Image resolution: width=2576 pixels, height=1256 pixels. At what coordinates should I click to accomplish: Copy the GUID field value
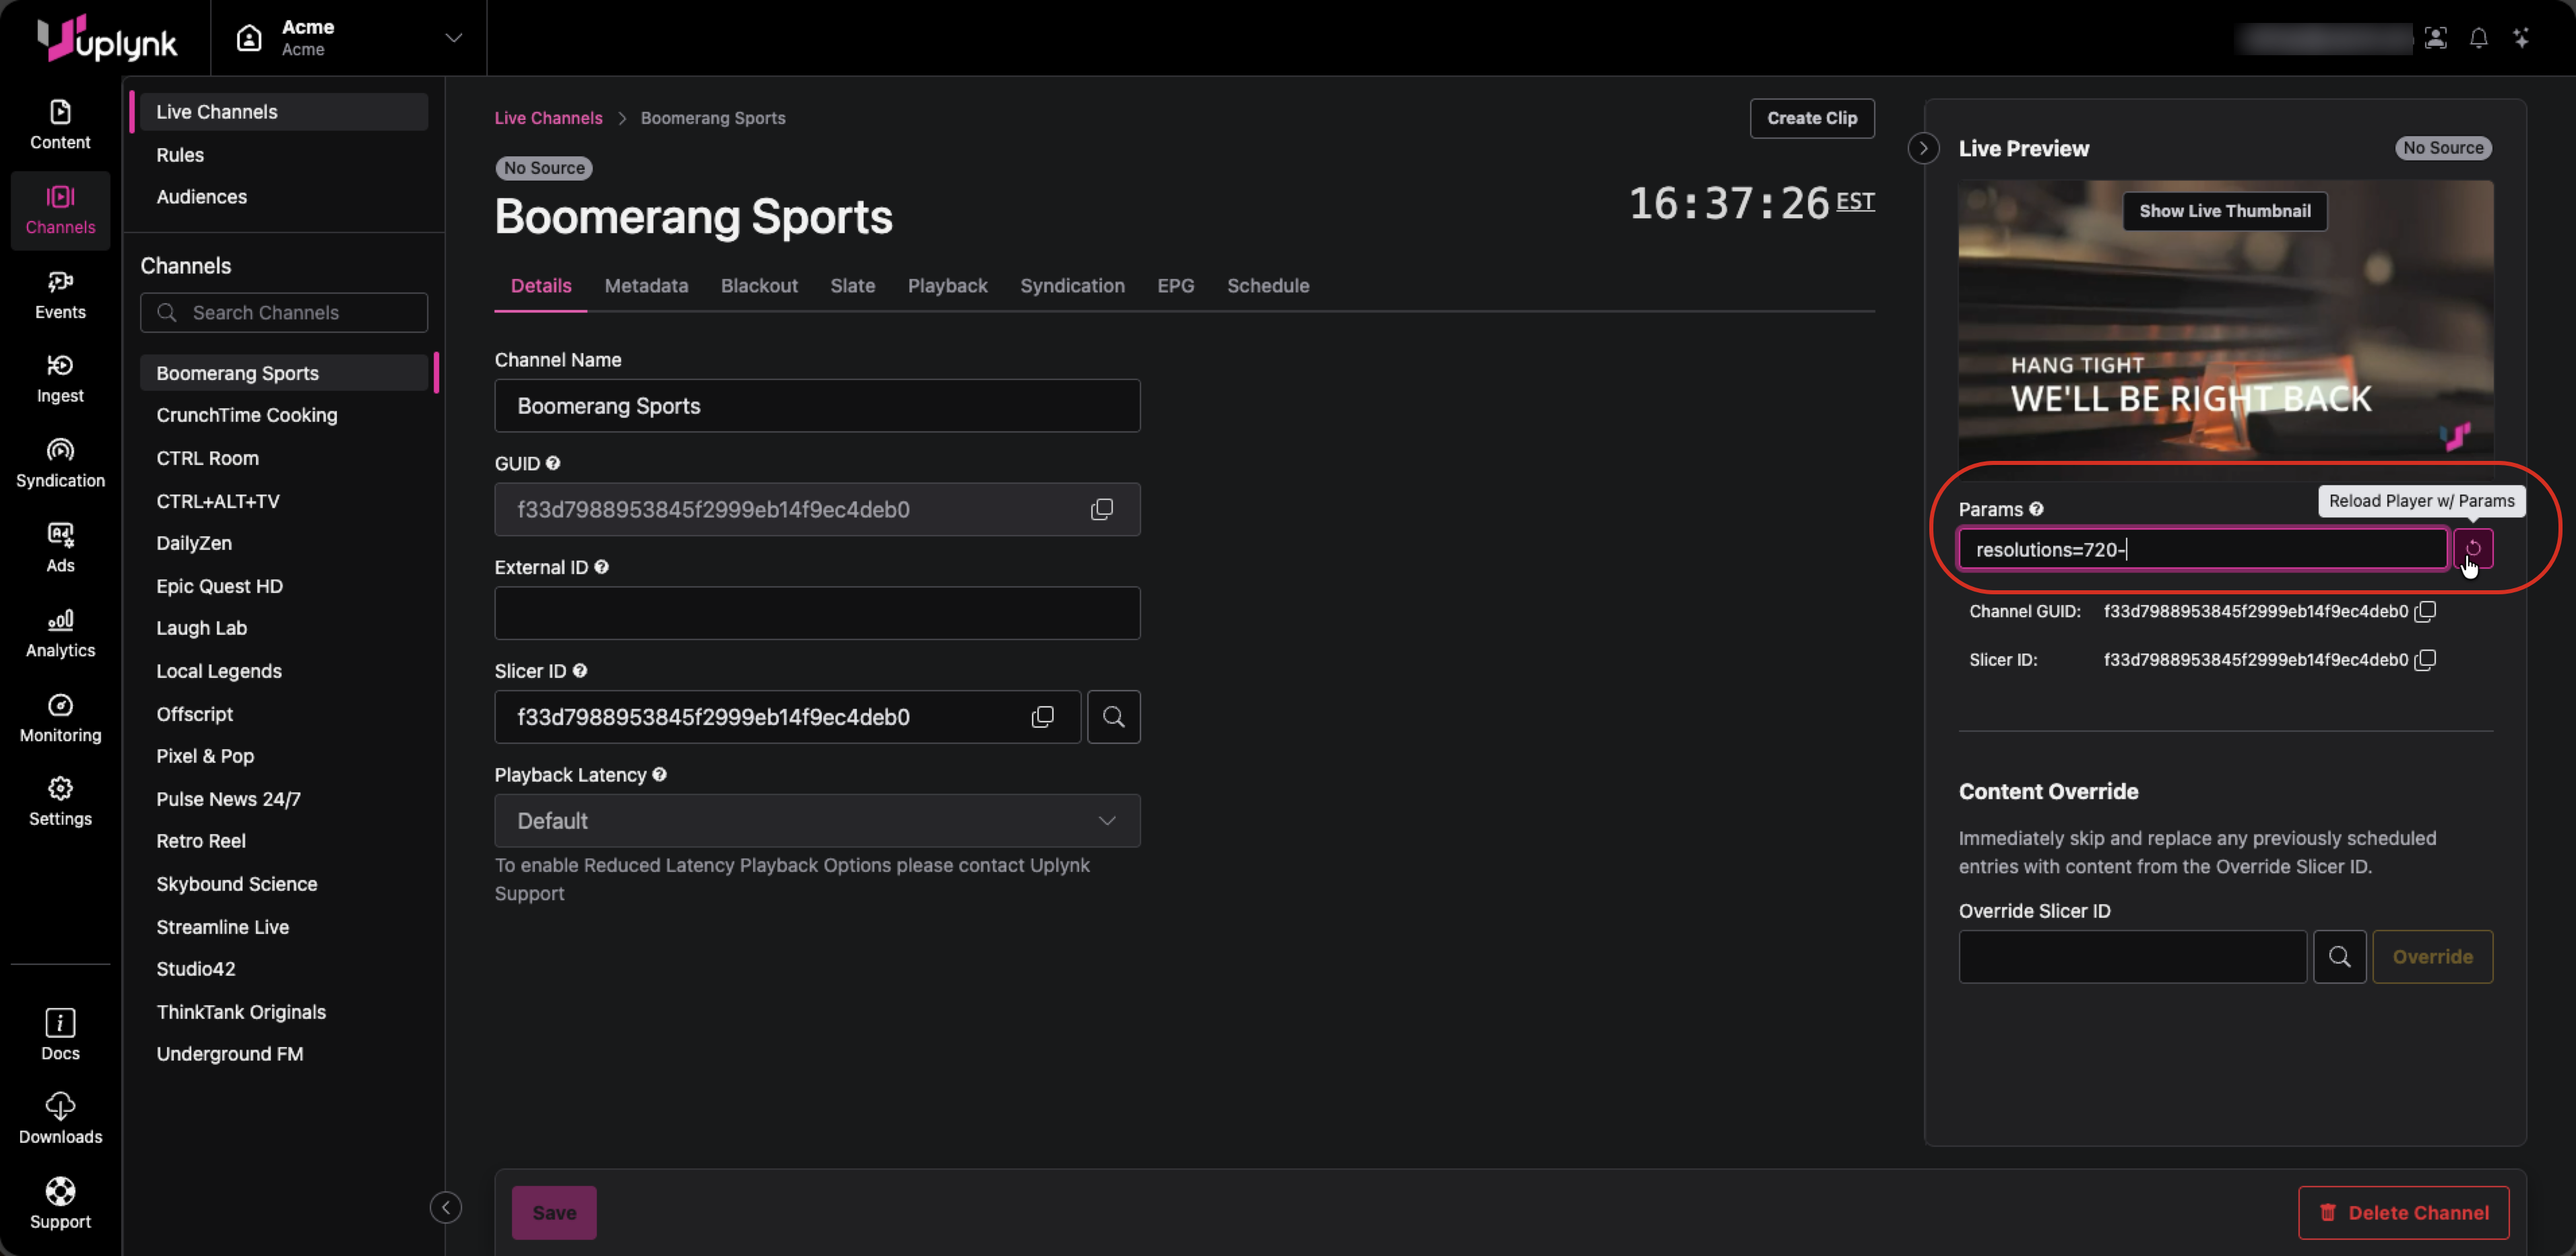pyautogui.click(x=1101, y=509)
